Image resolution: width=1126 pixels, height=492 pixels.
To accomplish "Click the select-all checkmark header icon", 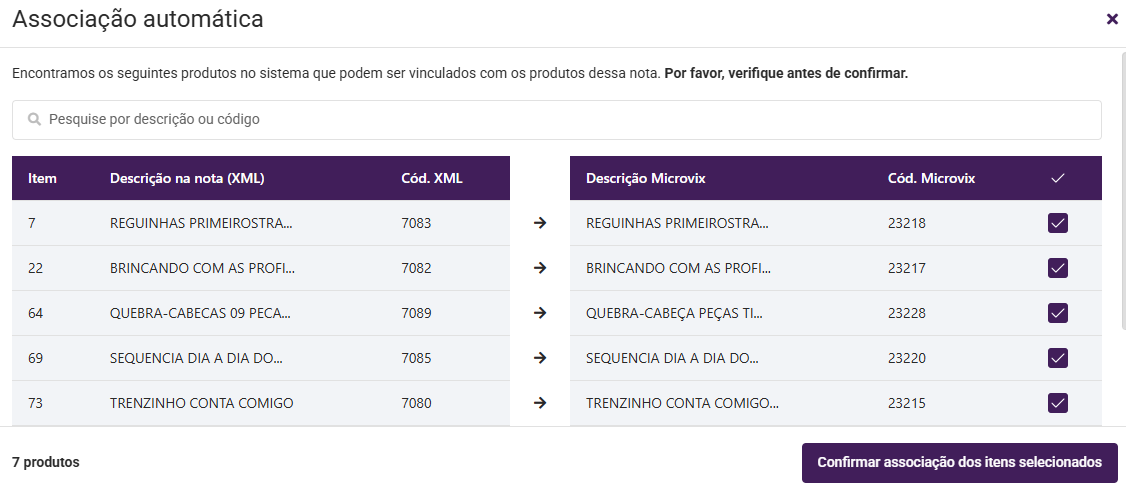I will coord(1058,178).
